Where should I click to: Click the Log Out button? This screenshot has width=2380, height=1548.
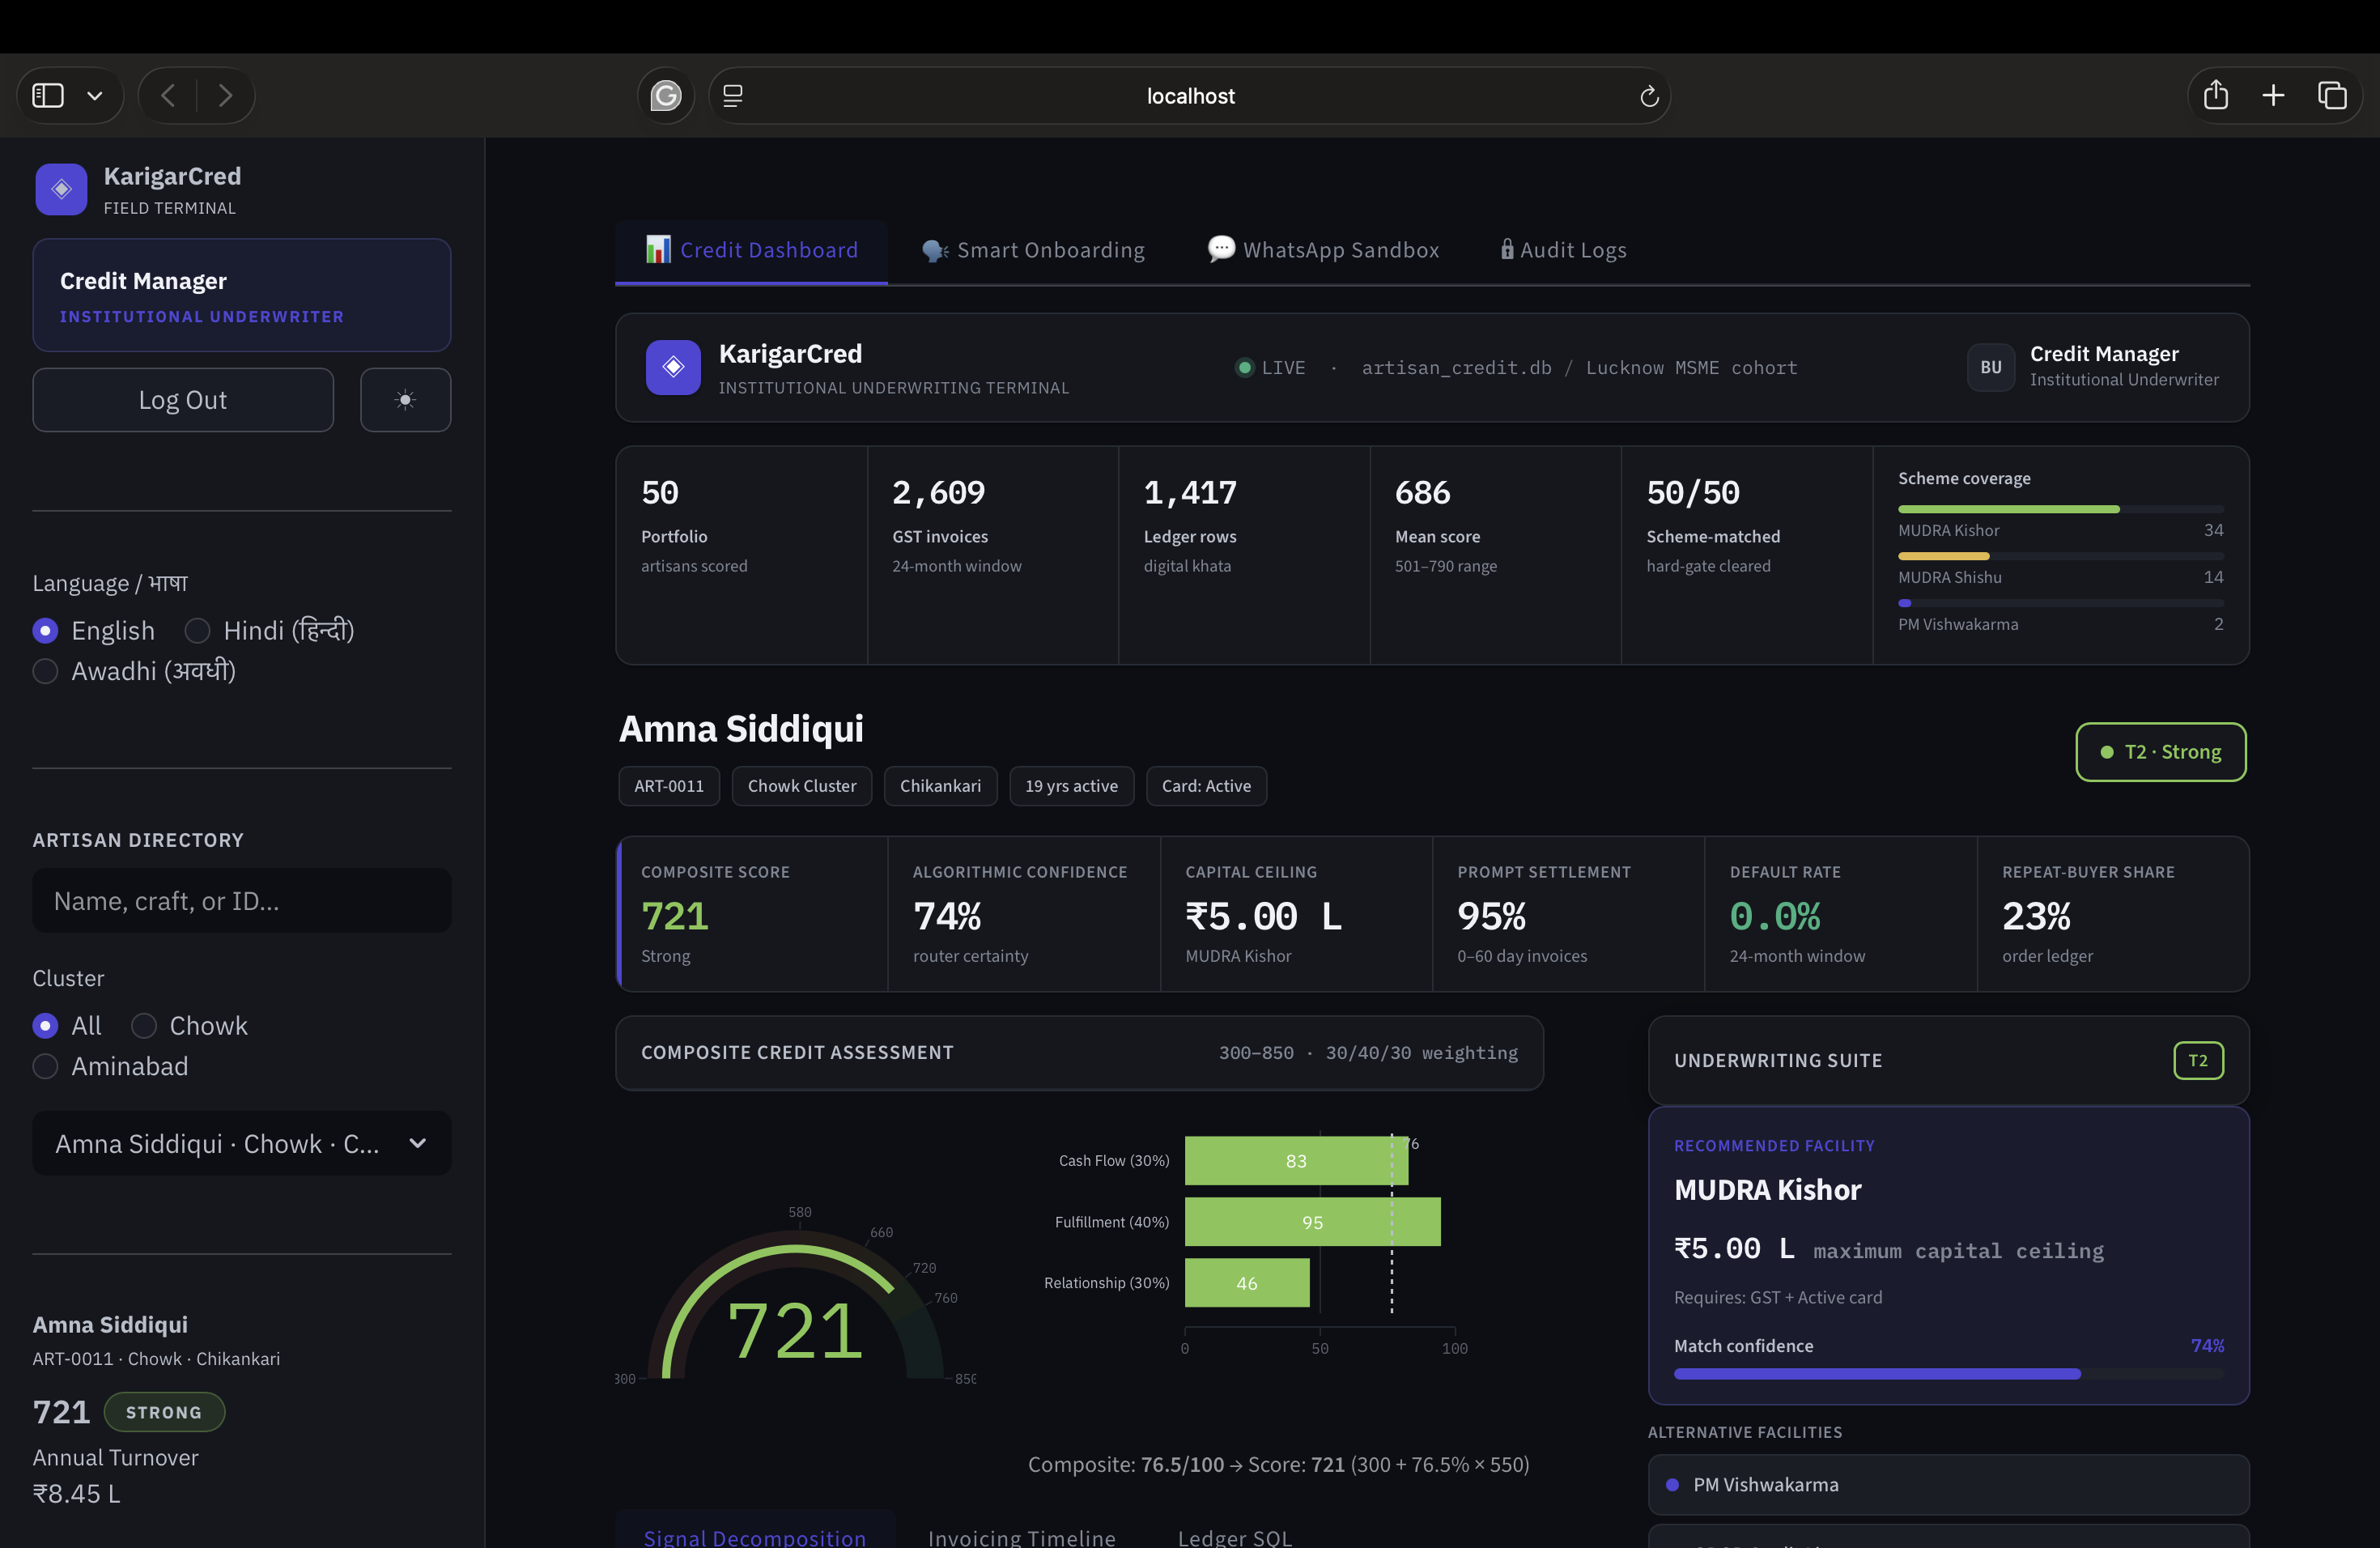(183, 400)
